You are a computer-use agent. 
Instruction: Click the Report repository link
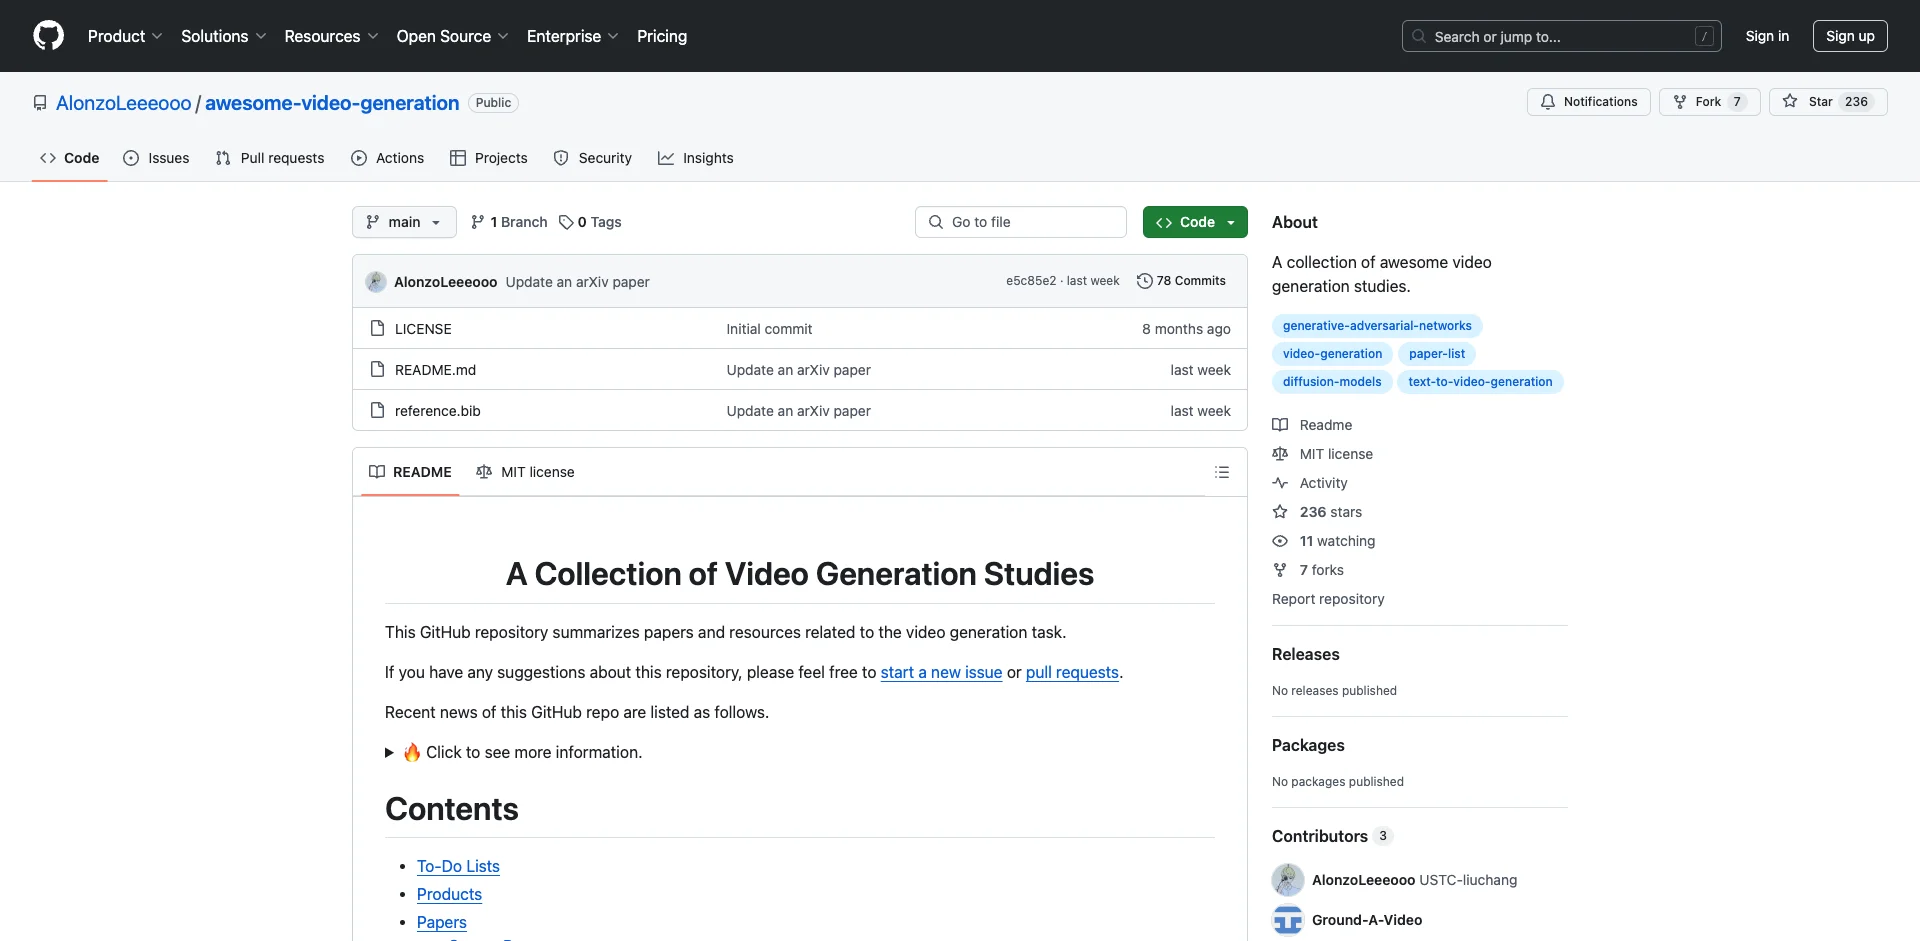coord(1328,599)
